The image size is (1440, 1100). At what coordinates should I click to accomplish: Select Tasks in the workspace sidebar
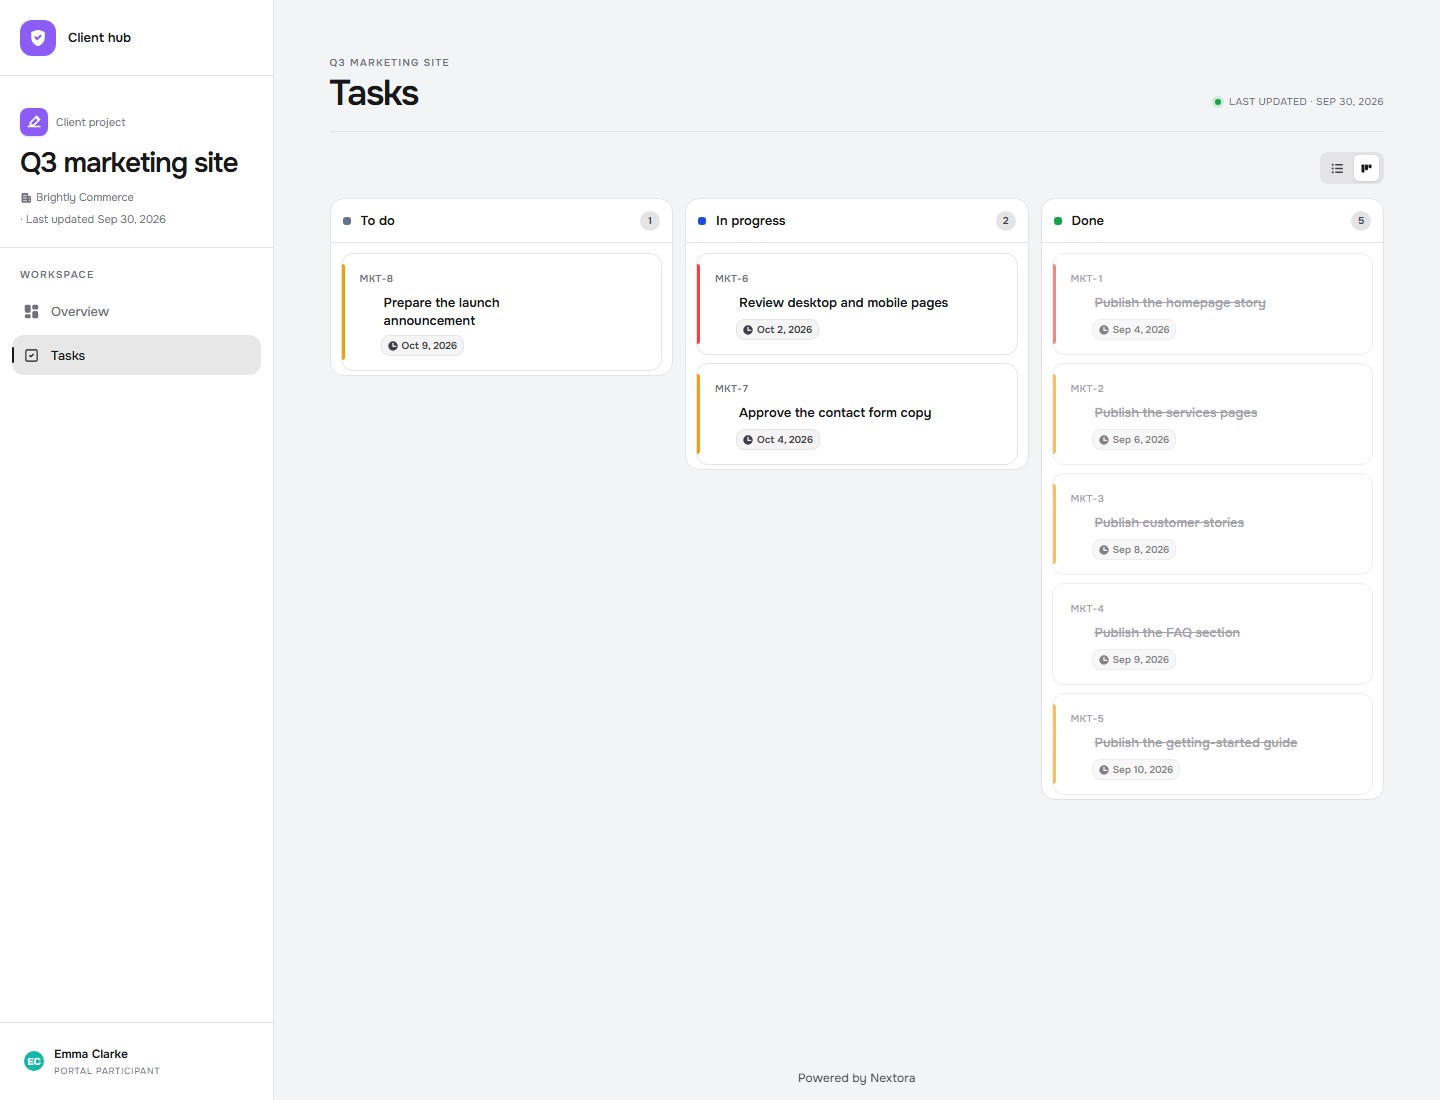[136, 355]
